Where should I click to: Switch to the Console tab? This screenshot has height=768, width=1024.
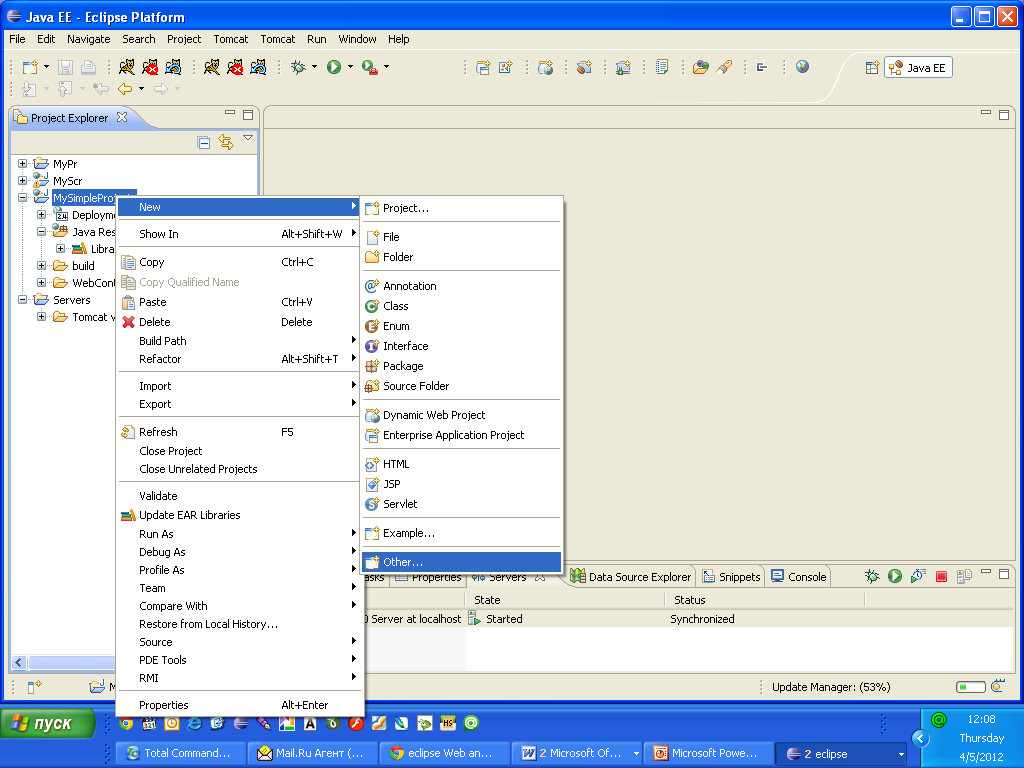click(799, 577)
